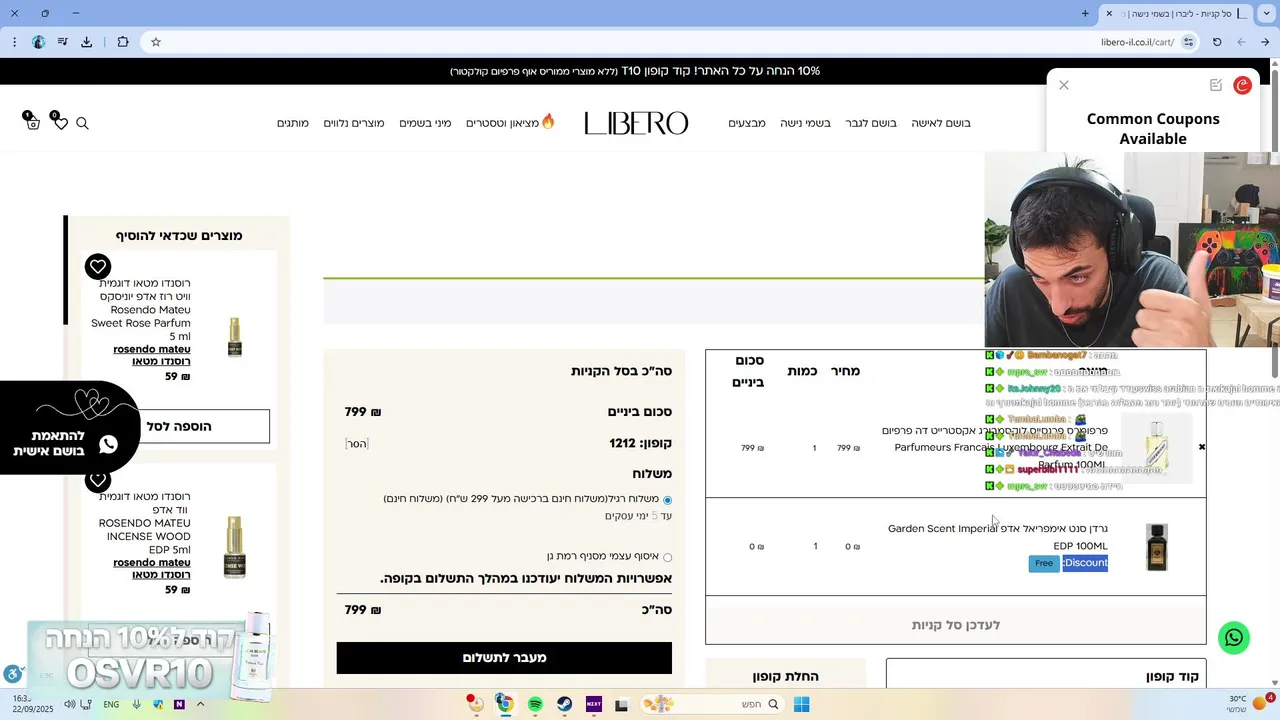Select self-pickup from Ramat Gan radio option

tap(667, 557)
